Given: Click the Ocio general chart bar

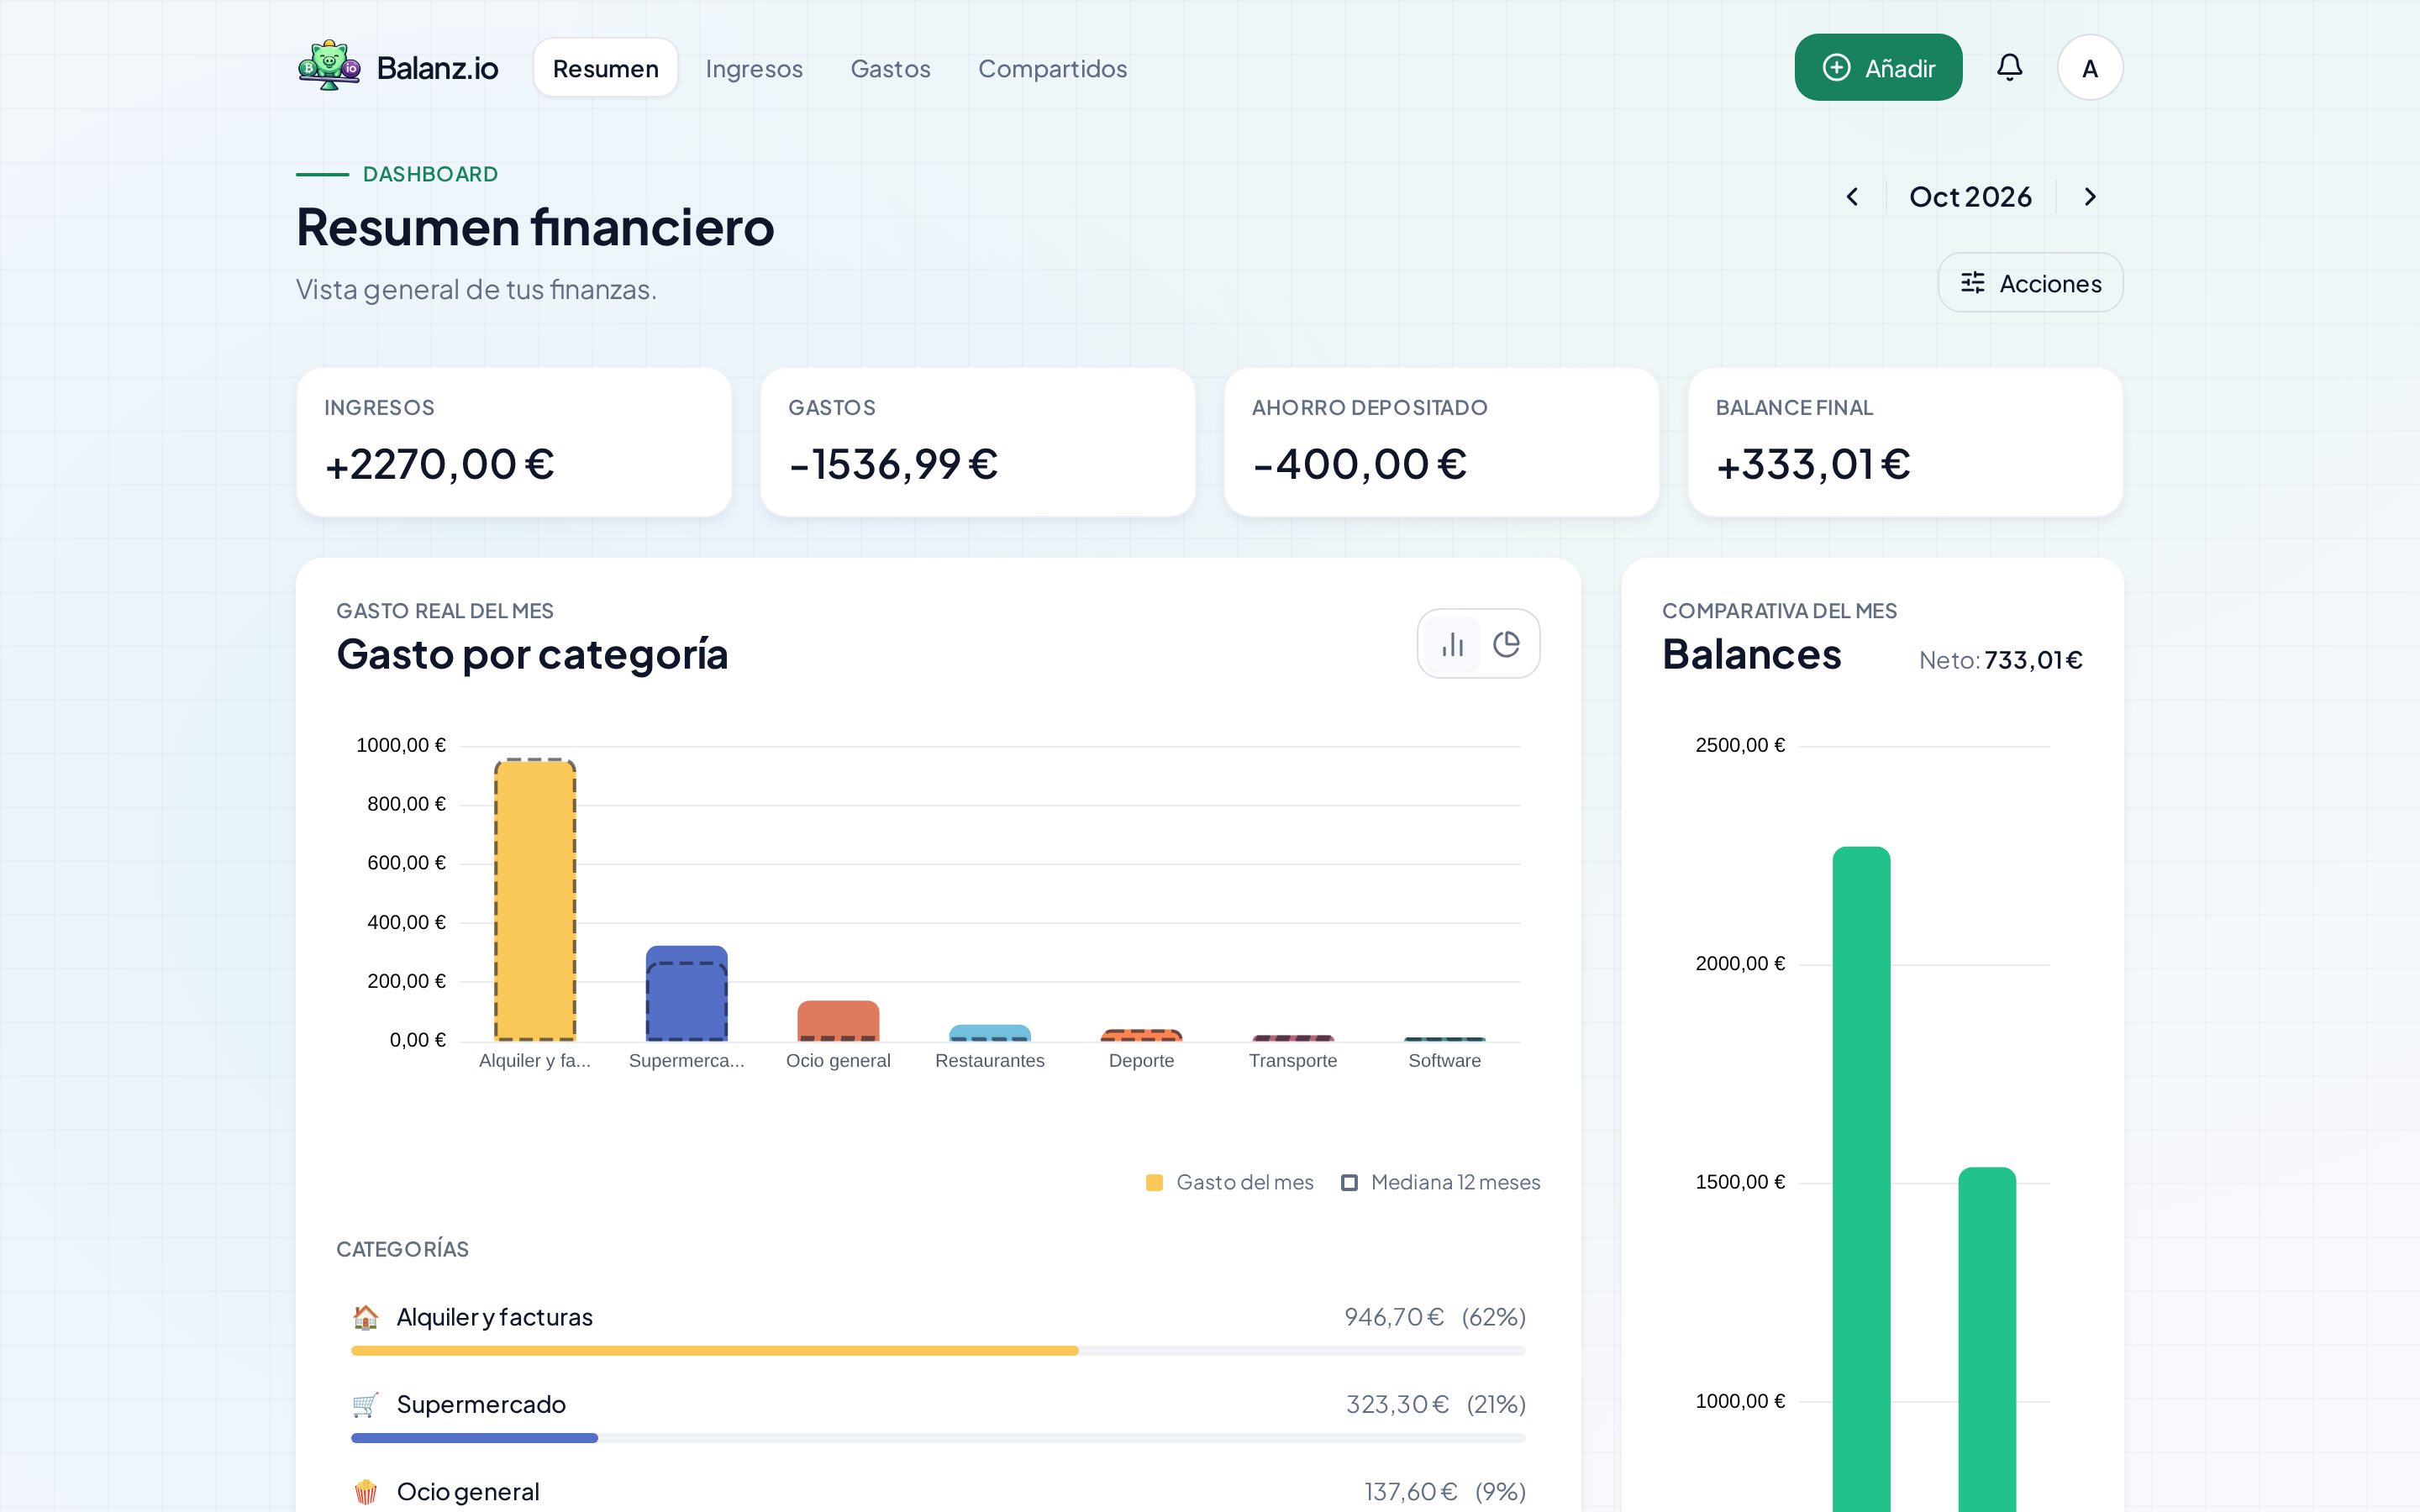Looking at the screenshot, I should [838, 1021].
